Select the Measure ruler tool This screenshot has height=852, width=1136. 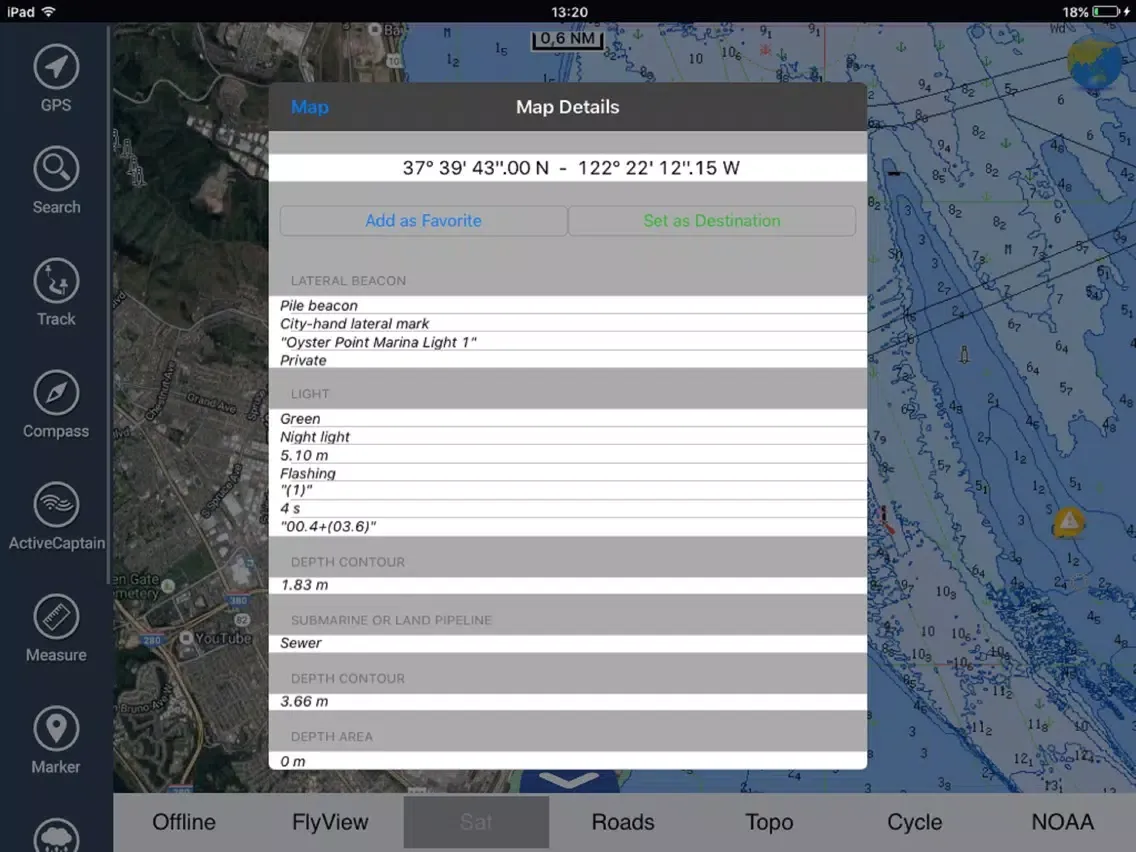coord(56,617)
